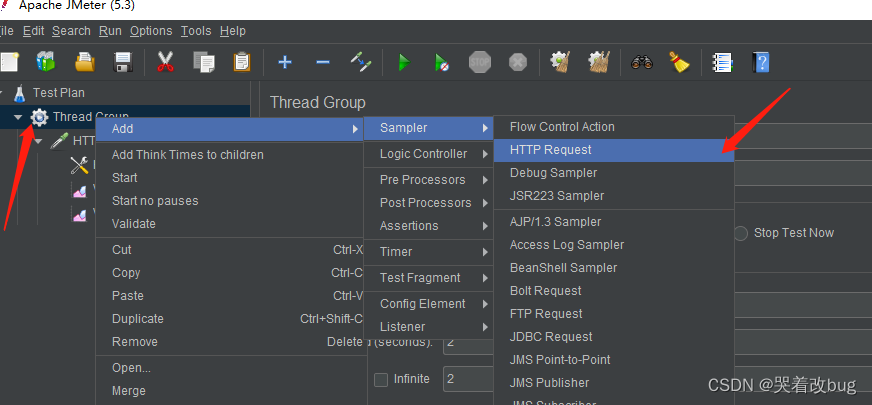Click the Open folder toolbar icon
This screenshot has height=405, width=872.
coord(85,62)
